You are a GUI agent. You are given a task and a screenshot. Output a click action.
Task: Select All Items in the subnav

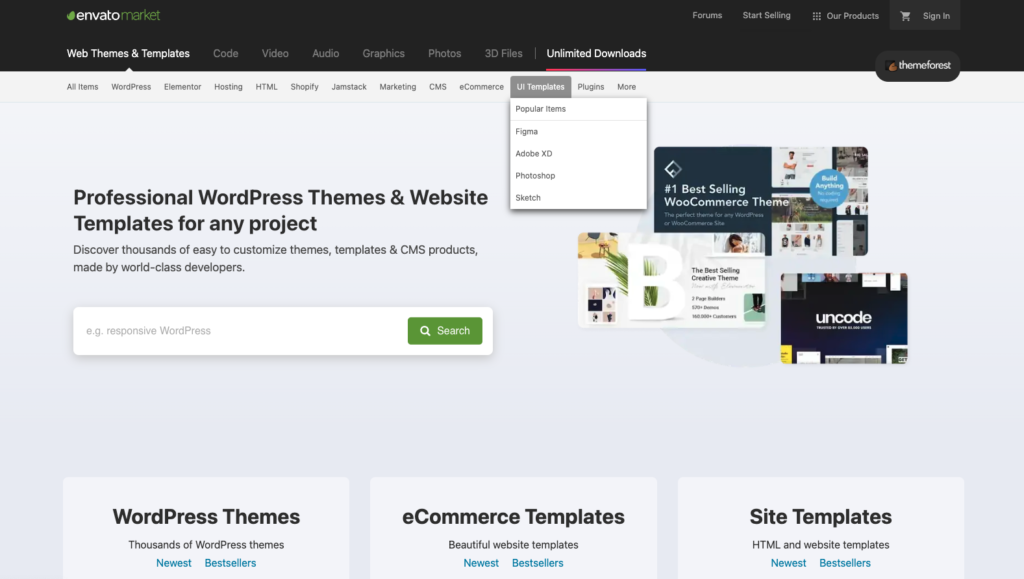click(x=82, y=87)
